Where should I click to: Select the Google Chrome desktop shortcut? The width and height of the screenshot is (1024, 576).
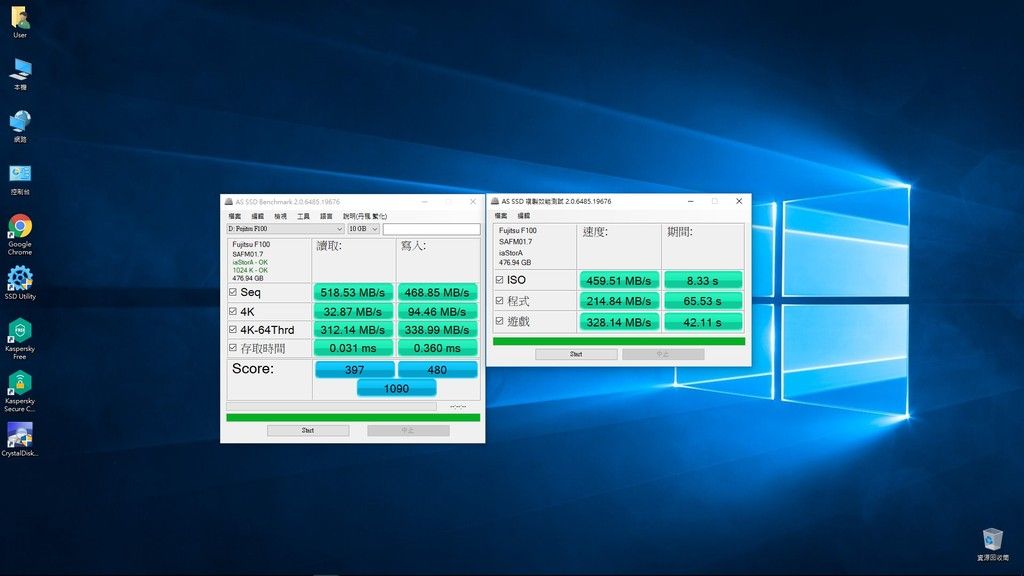[x=20, y=234]
